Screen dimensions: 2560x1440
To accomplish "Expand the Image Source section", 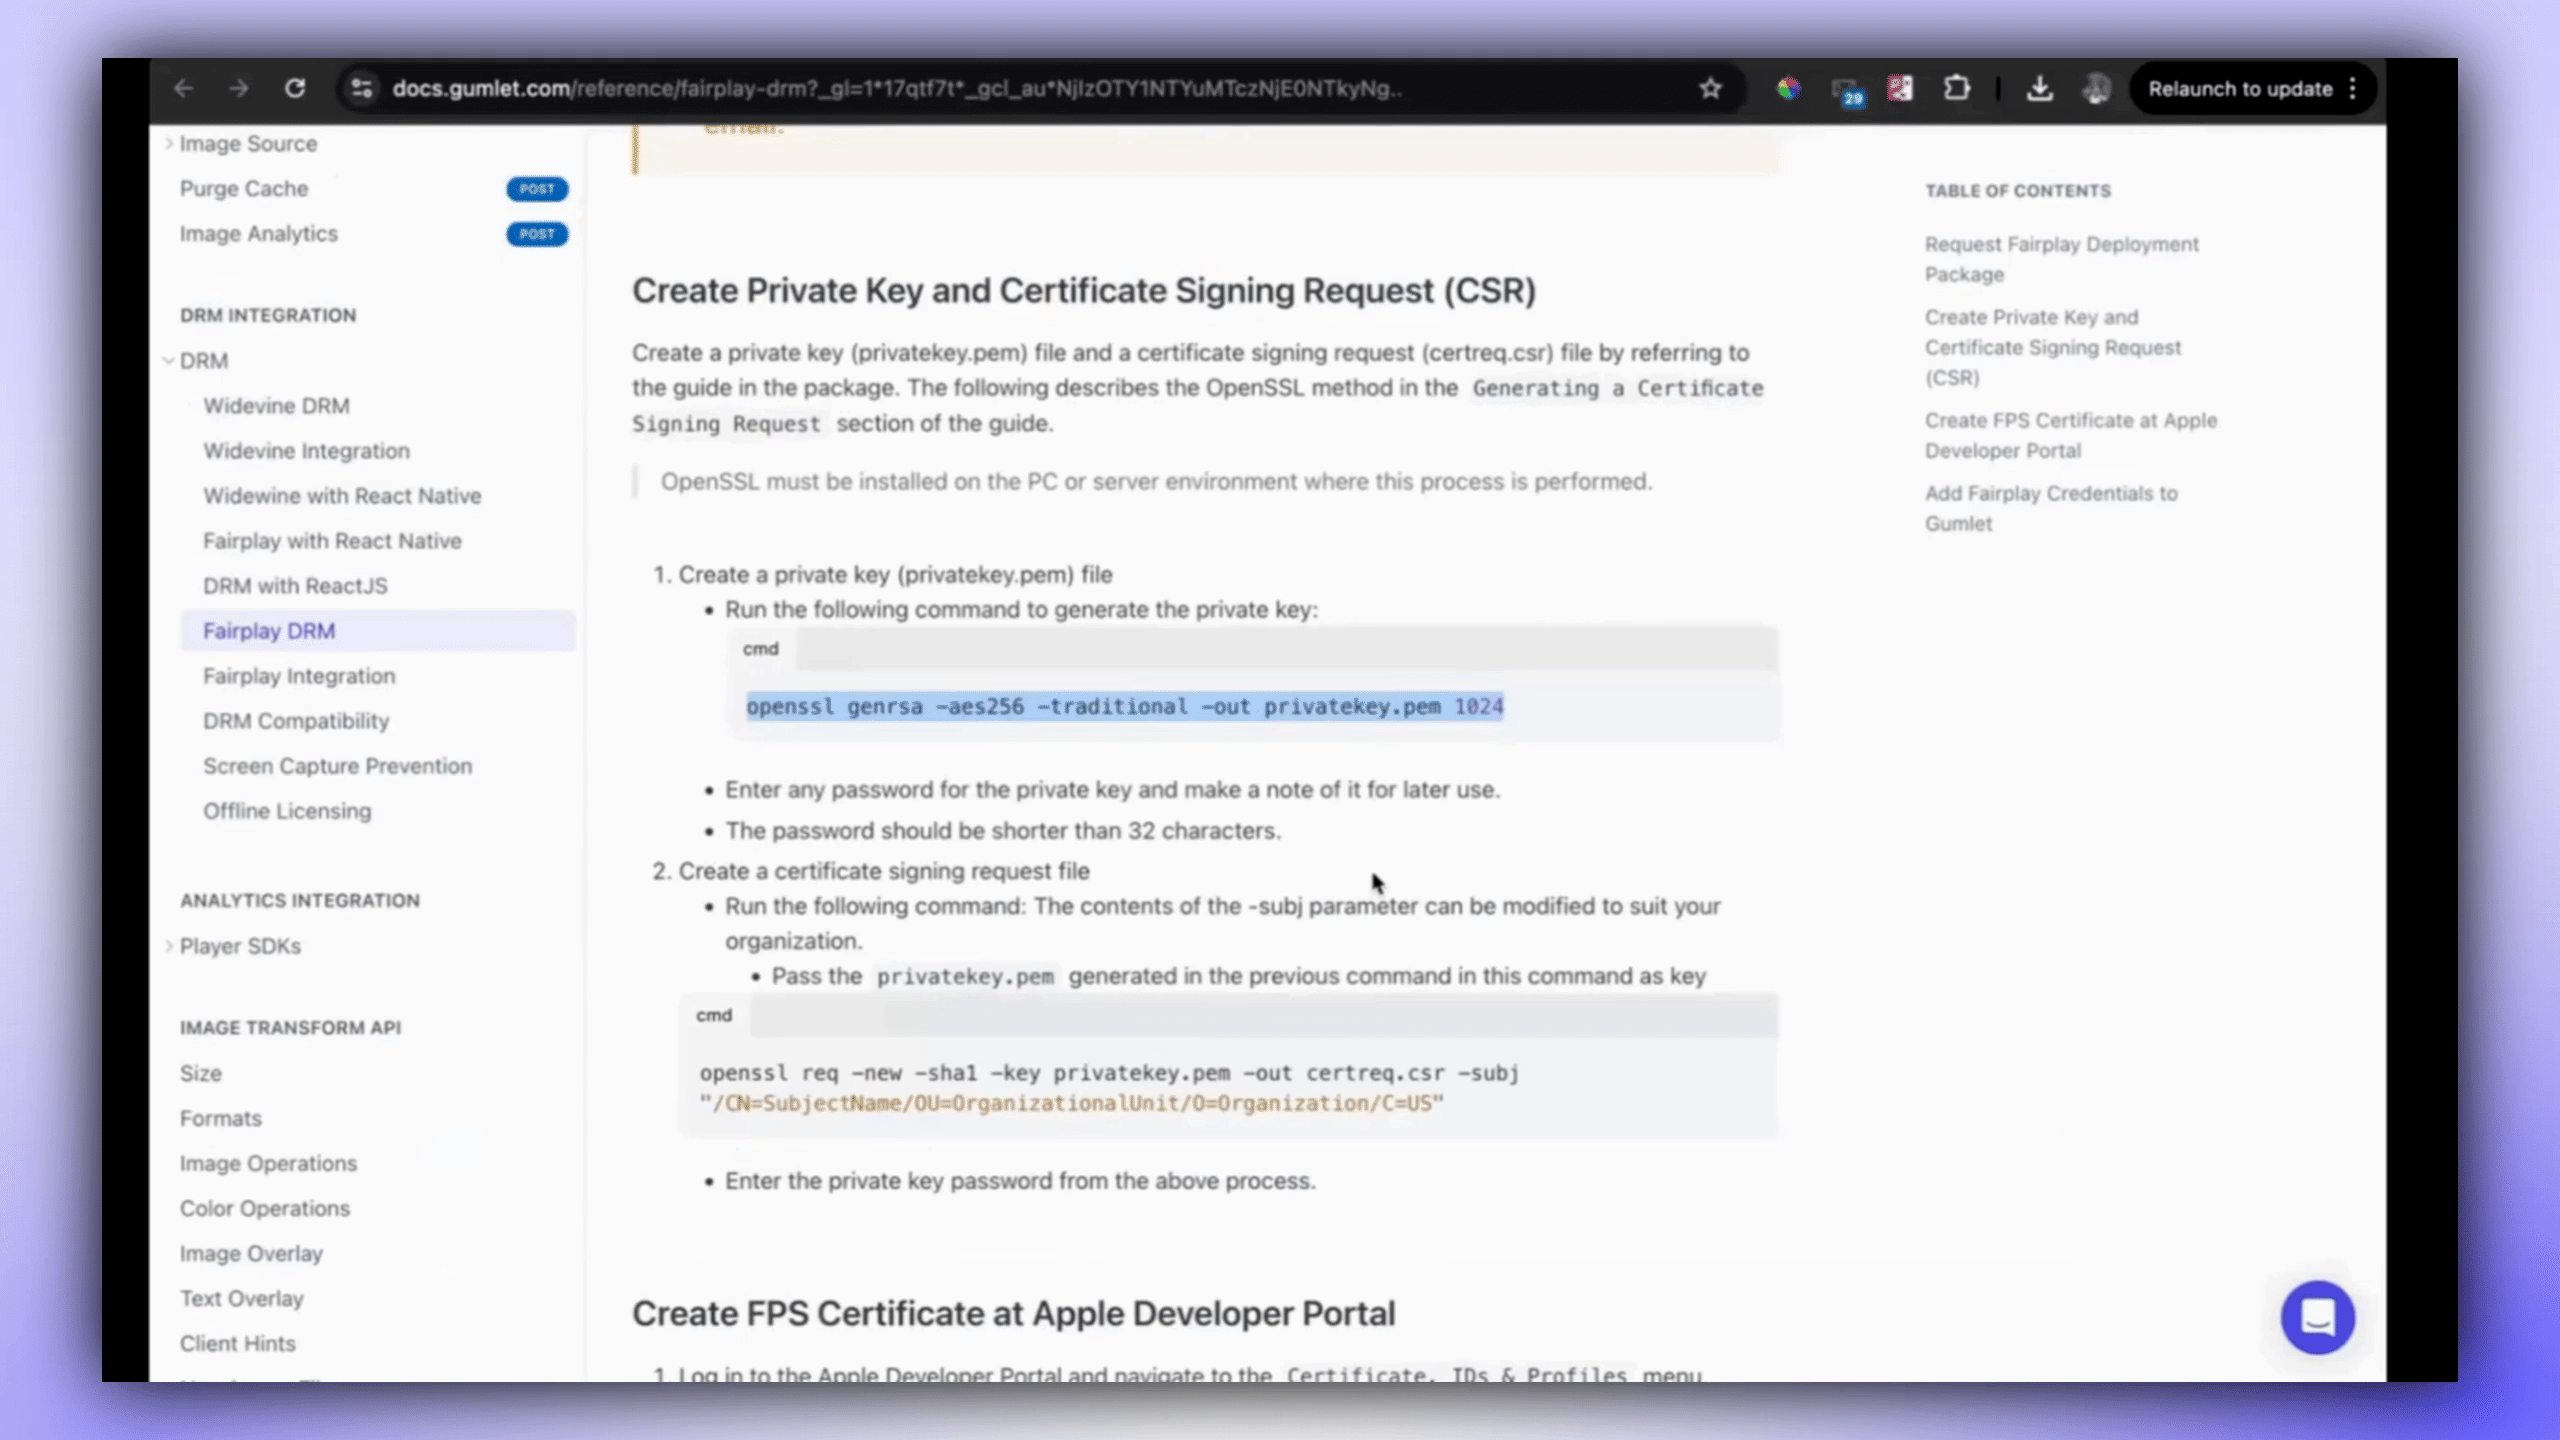I will click(248, 143).
